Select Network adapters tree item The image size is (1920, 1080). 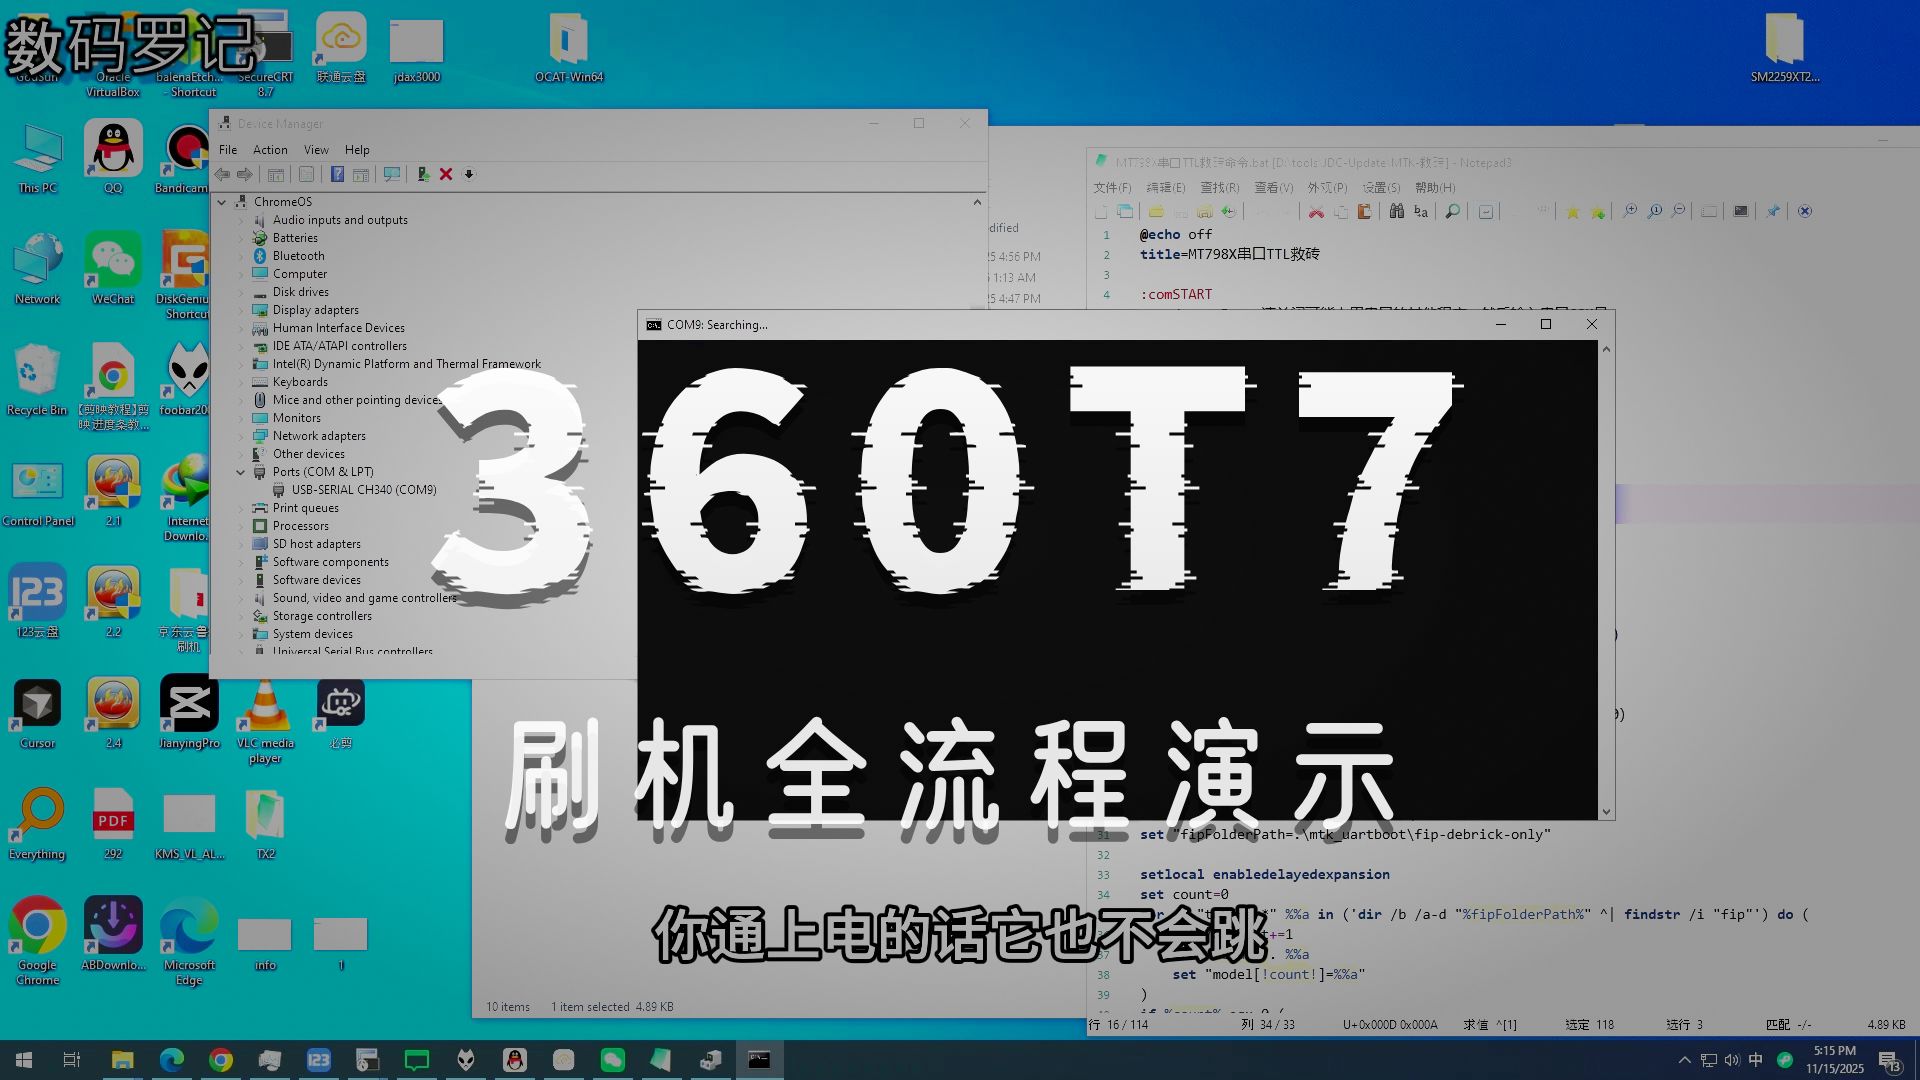click(319, 436)
